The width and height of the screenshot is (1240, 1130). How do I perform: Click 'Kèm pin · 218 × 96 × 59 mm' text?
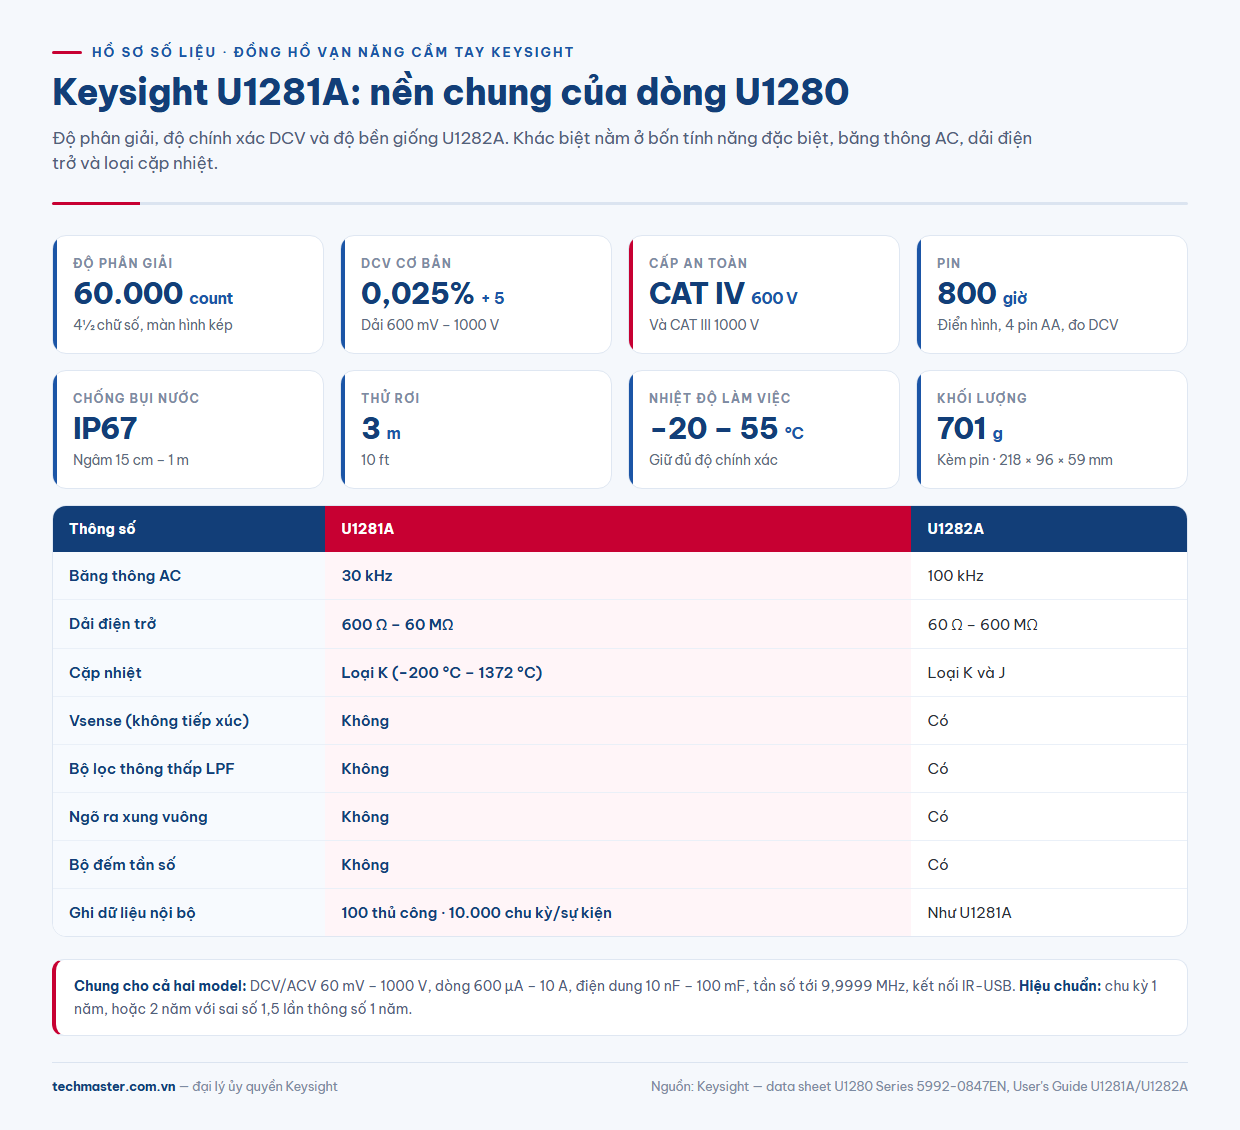(x=1025, y=460)
